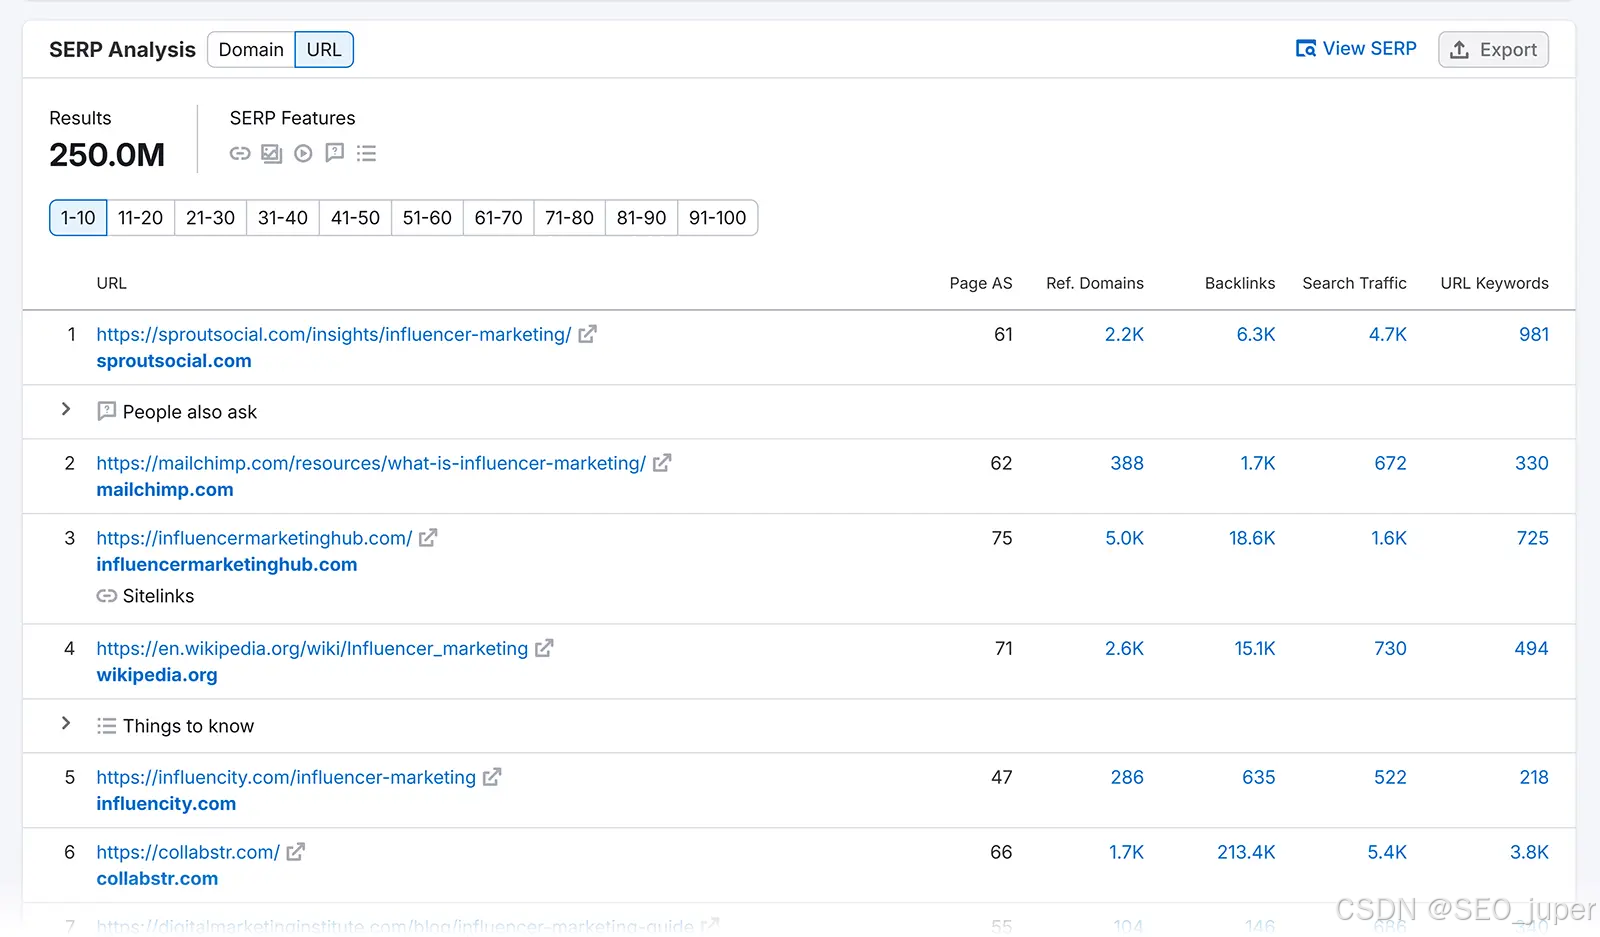Image resolution: width=1600 pixels, height=937 pixels.
Task: Select the 51-60 results range
Action: (427, 218)
